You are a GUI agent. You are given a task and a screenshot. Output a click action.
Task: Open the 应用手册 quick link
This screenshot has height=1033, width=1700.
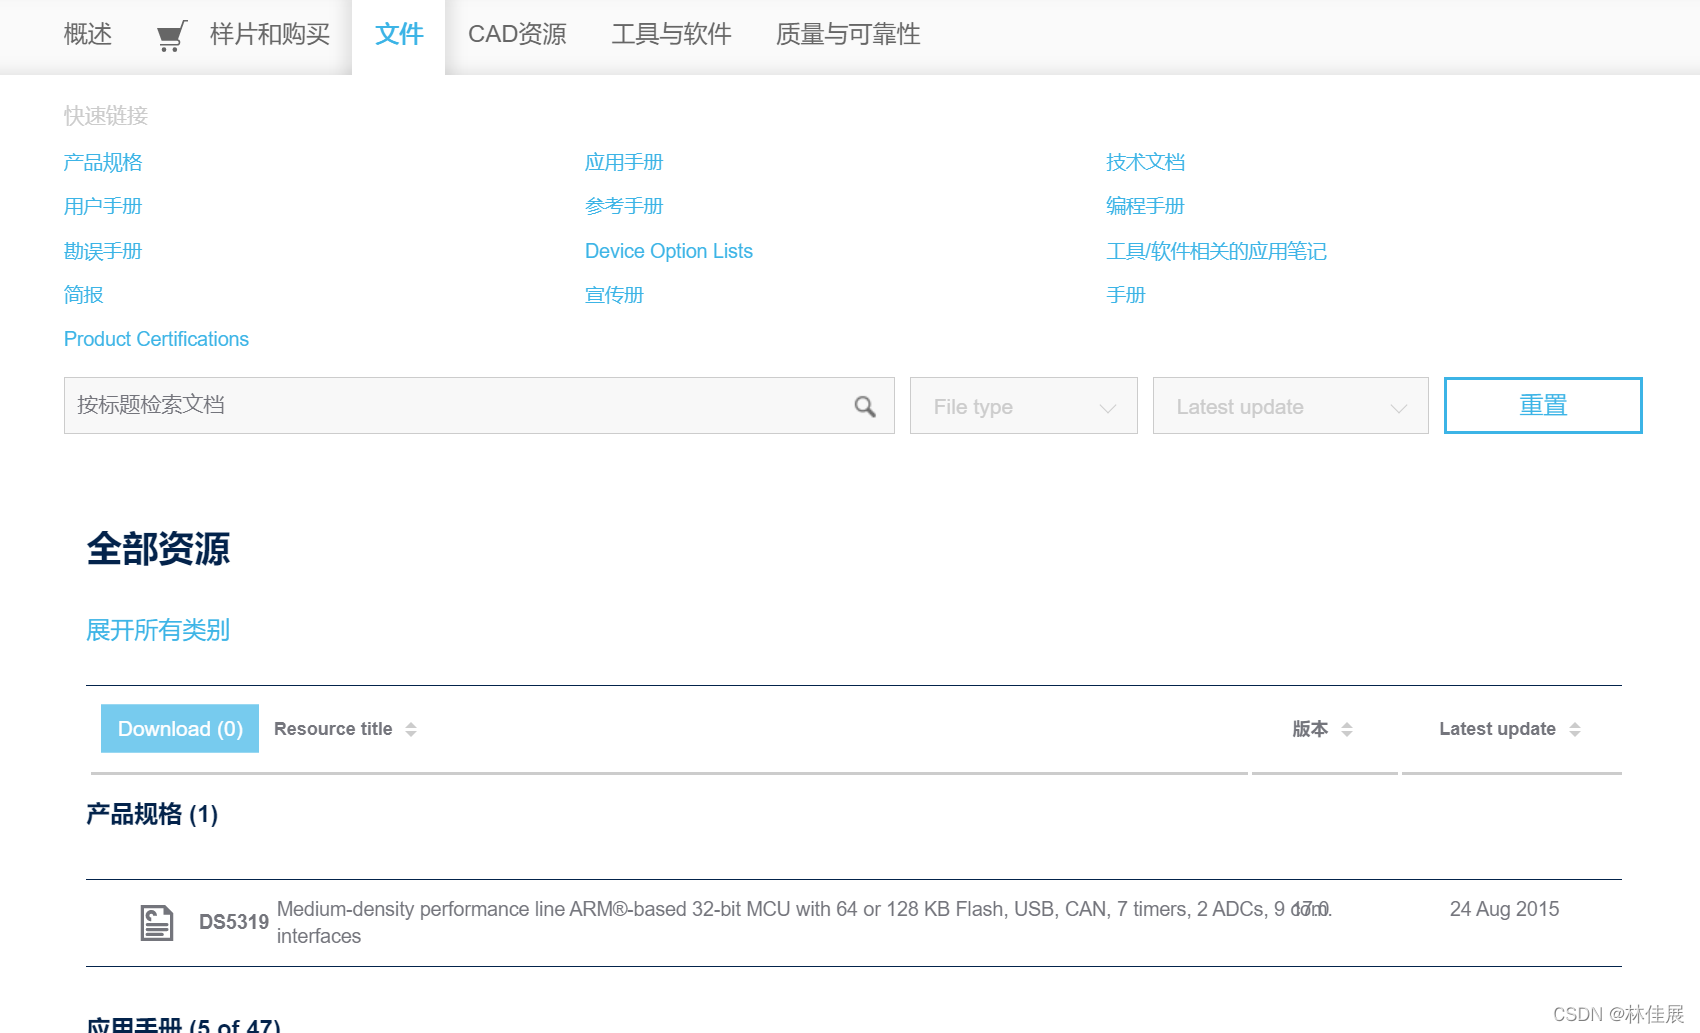[624, 162]
